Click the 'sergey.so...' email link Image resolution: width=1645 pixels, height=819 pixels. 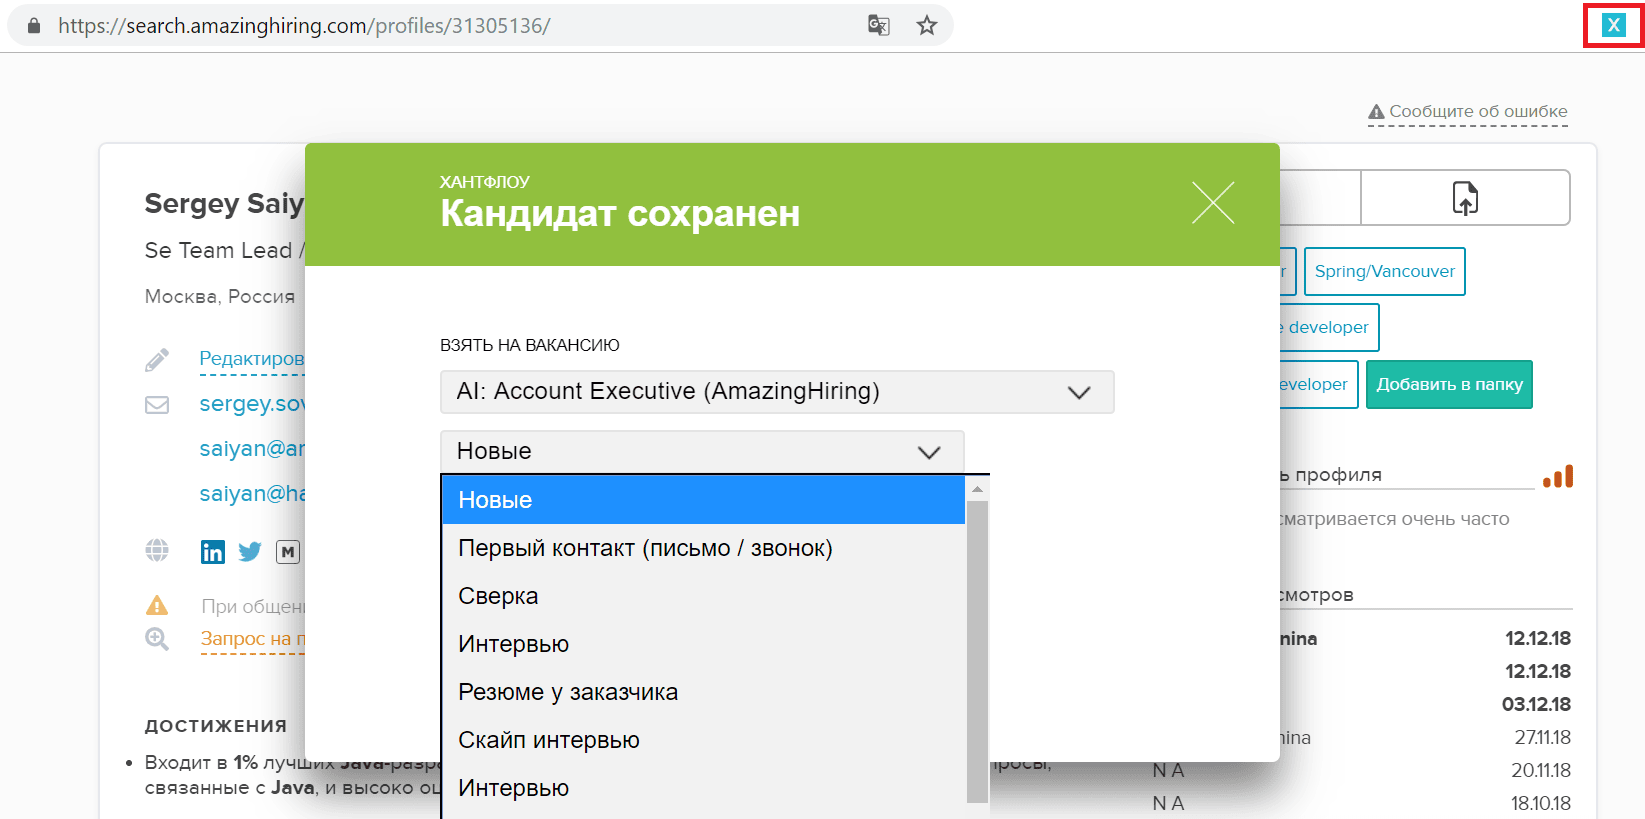(252, 403)
